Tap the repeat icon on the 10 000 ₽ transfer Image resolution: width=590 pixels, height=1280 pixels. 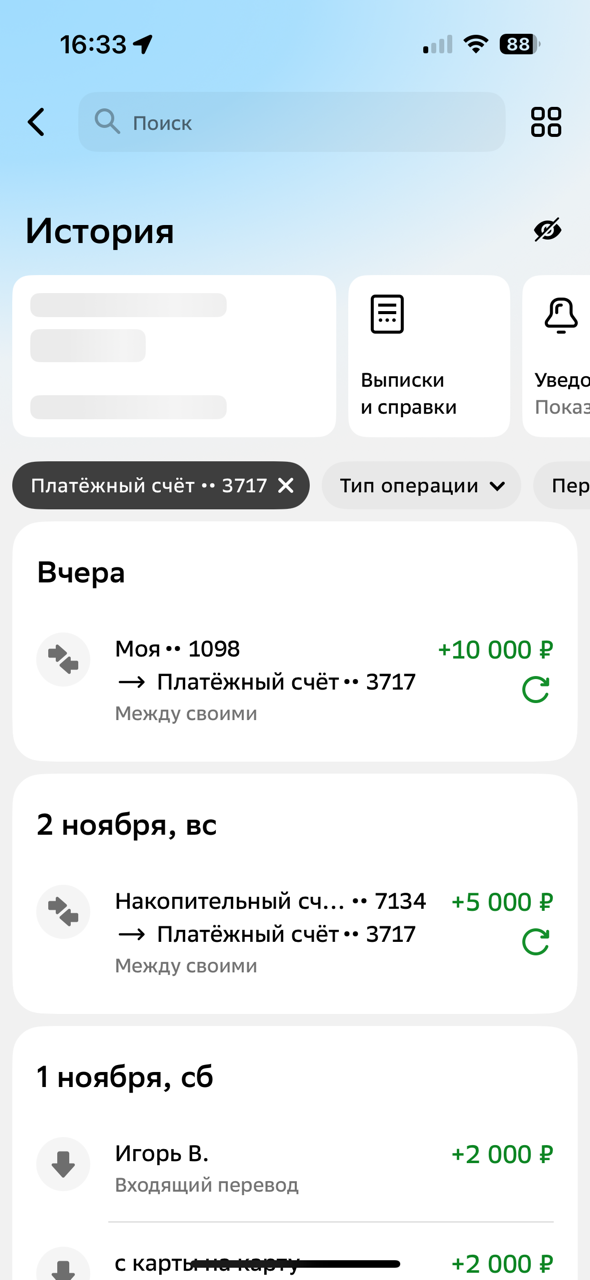pyautogui.click(x=536, y=689)
